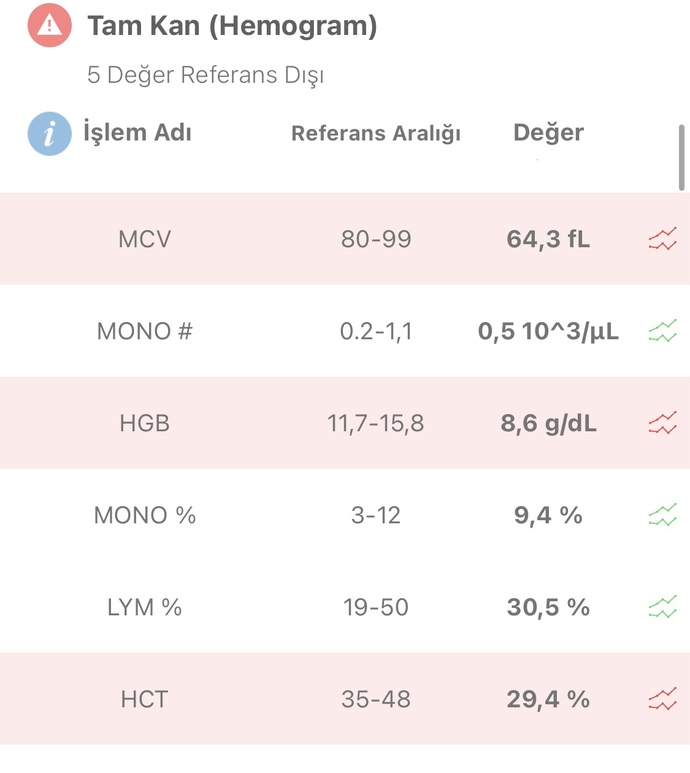690x773 pixels.
Task: Open trend chart icon for LYM %
Action: tap(662, 607)
